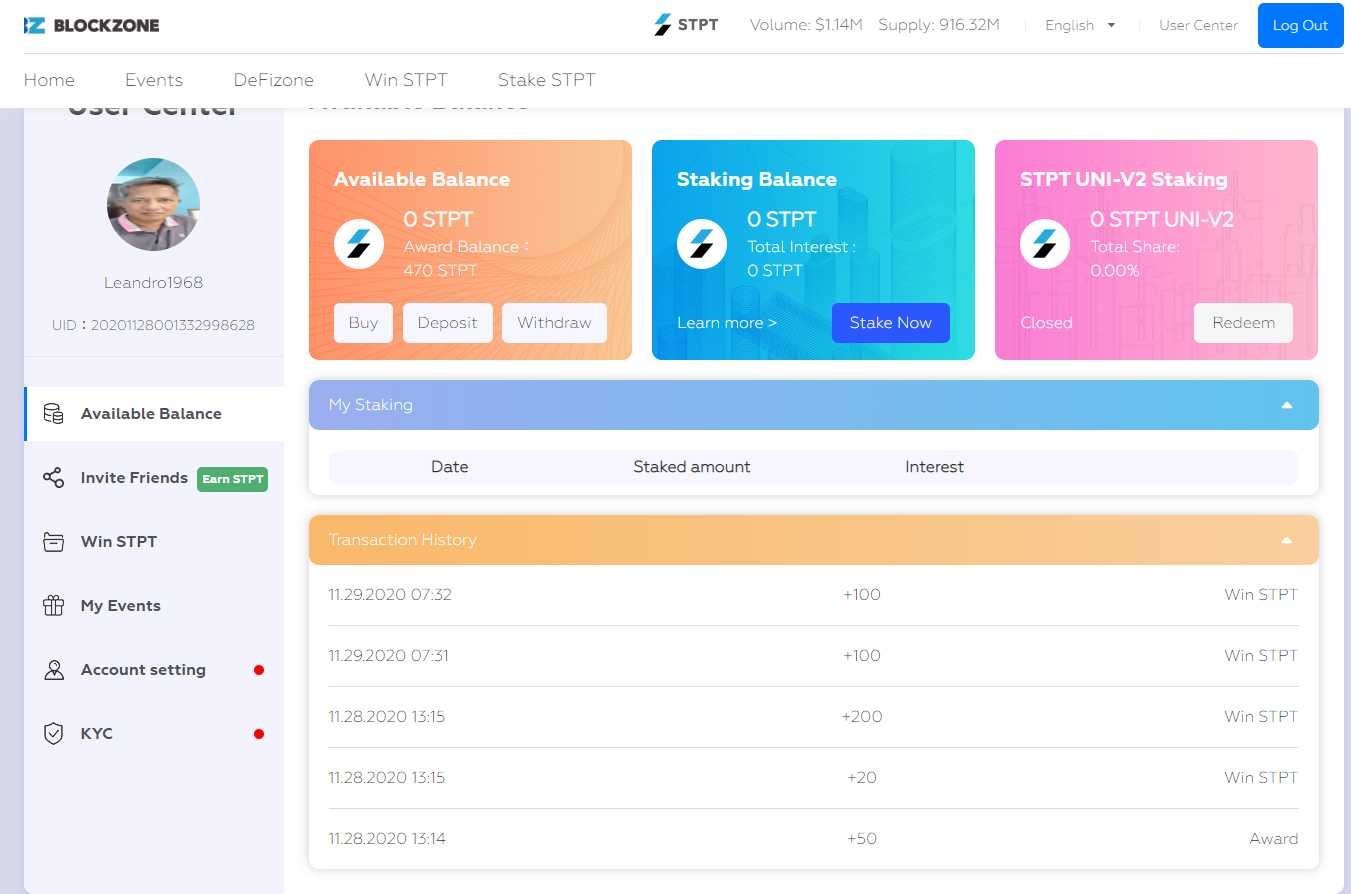The image size is (1351, 894).
Task: Click the Invite Friends share icon
Action: 54,478
